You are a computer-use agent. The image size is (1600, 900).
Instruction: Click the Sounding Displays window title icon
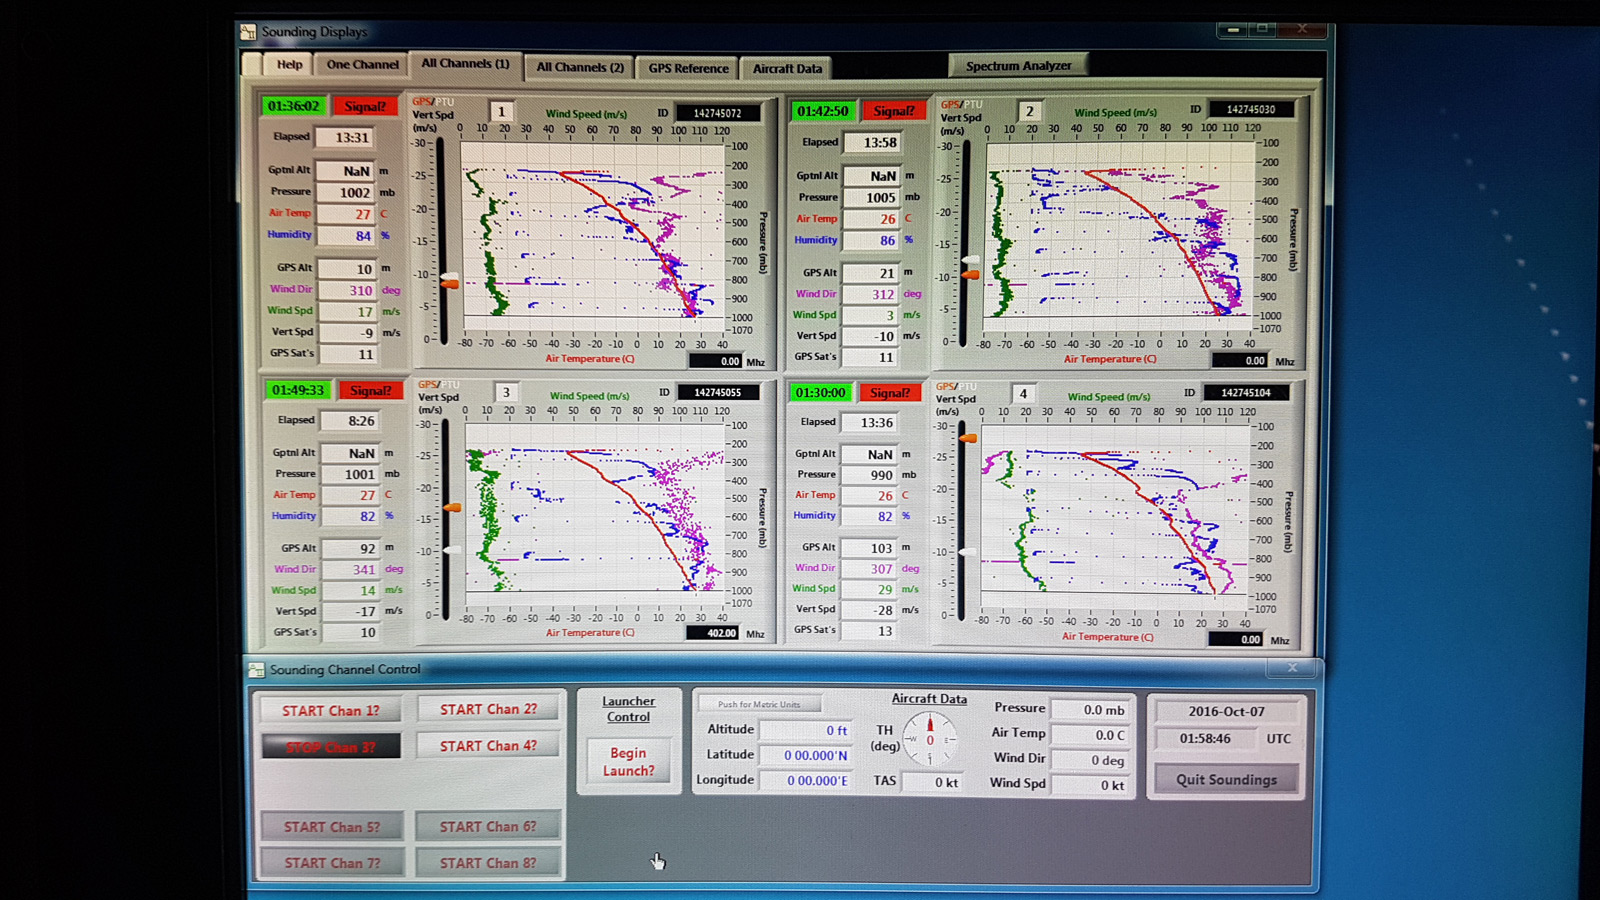248,32
